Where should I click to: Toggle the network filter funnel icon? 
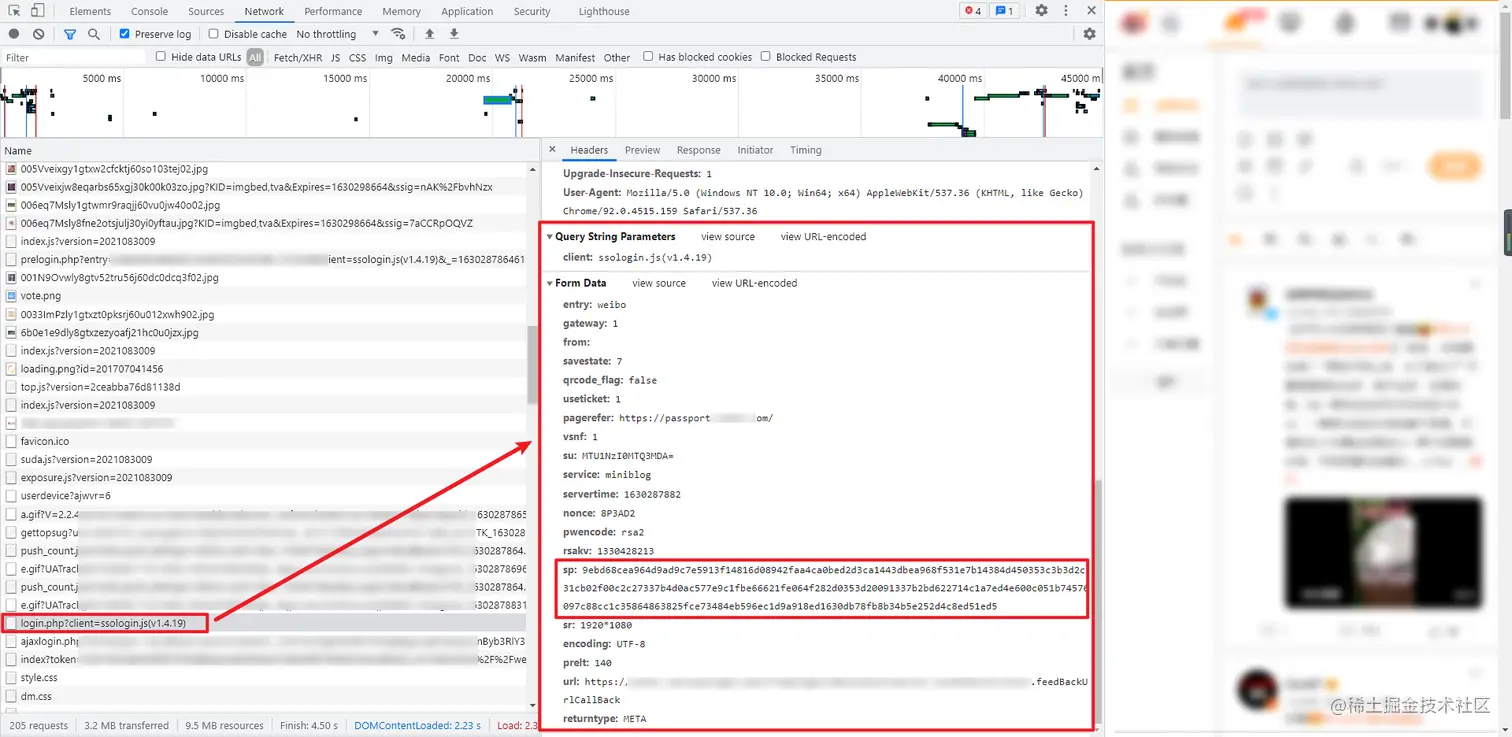pos(70,34)
